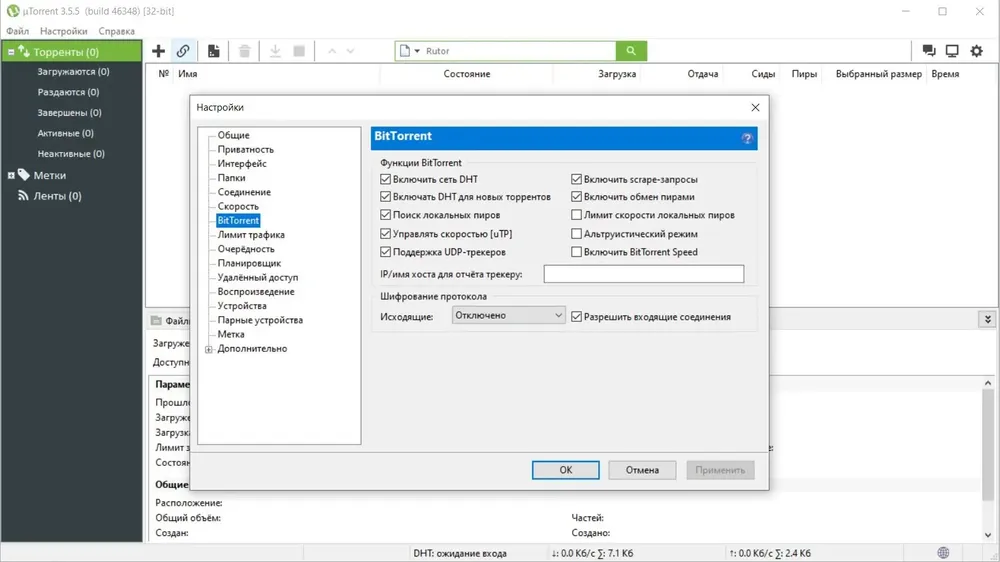Select Соединение in settings tree
Screen dimensions: 1000x562
pos(244,192)
